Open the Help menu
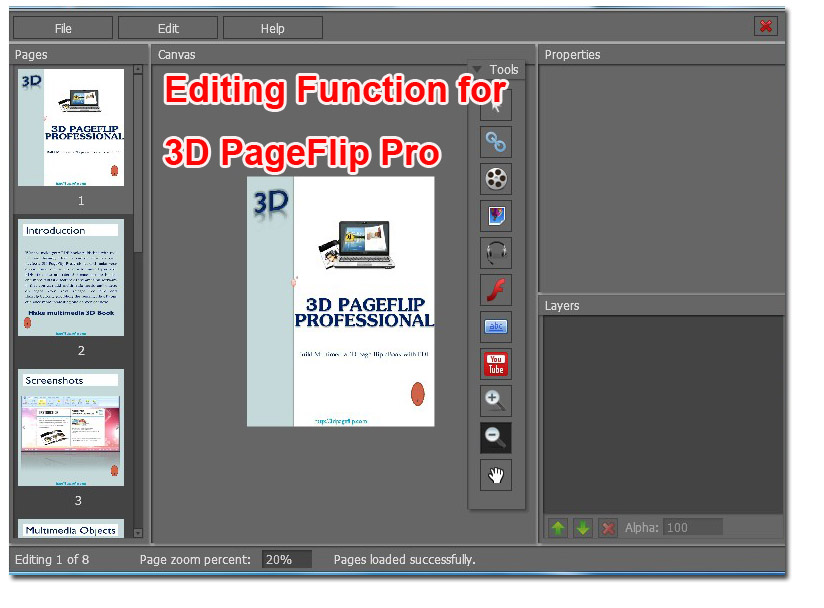The width and height of the screenshot is (824, 608). [273, 28]
